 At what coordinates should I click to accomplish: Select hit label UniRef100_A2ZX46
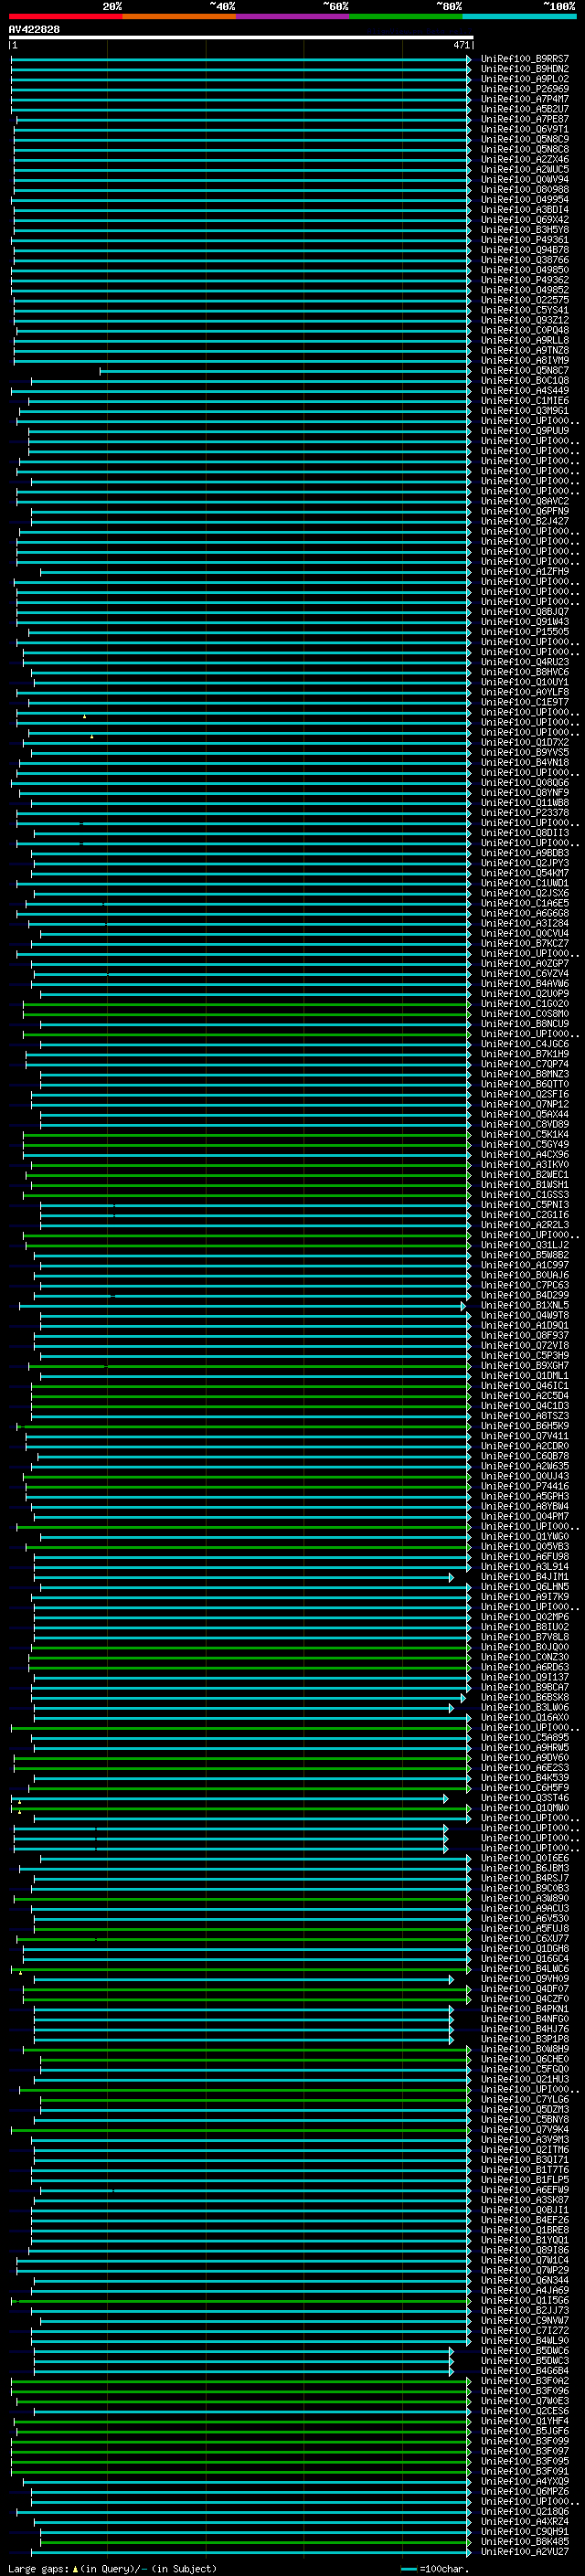524,159
